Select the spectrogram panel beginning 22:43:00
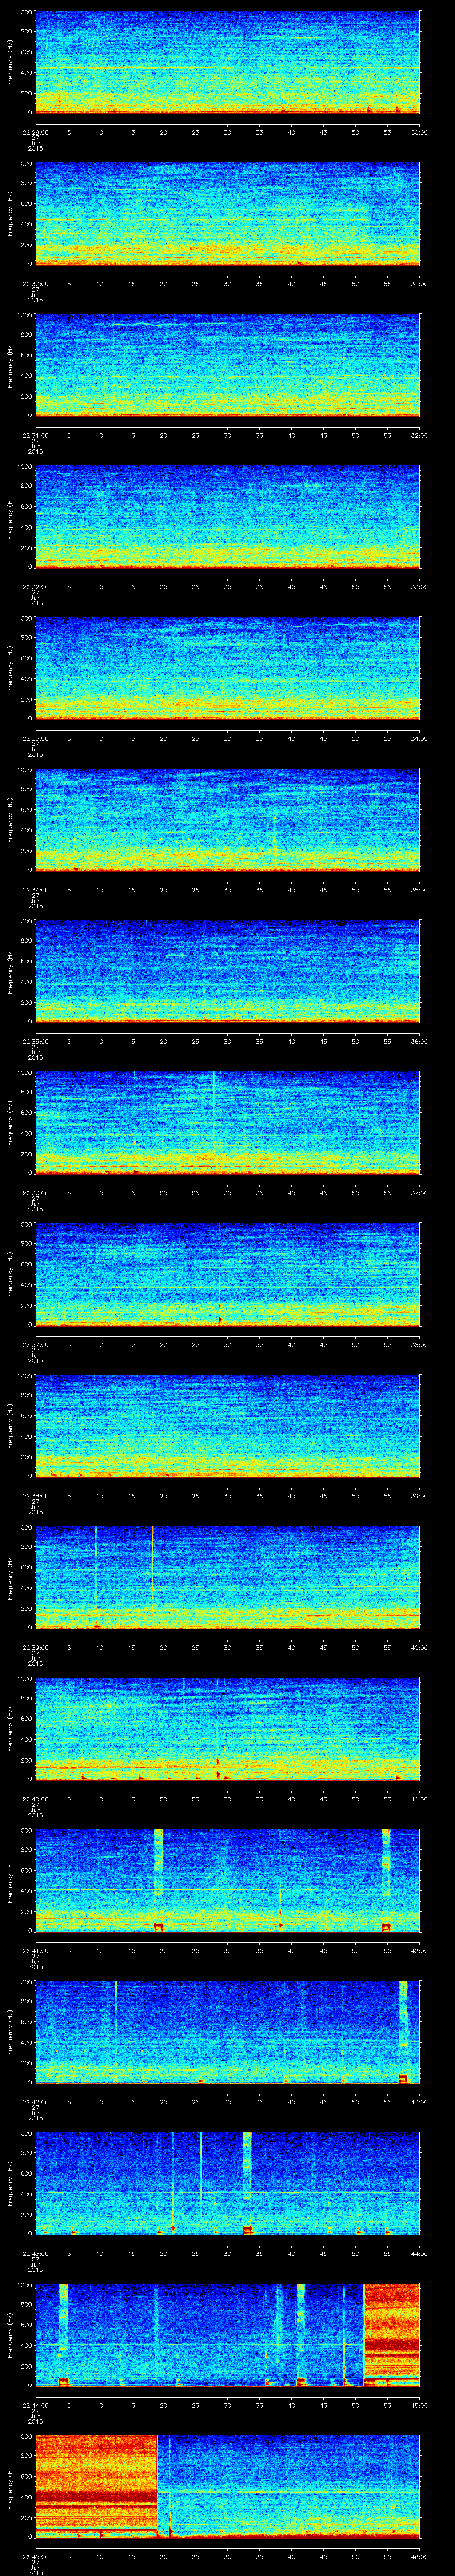Viewport: 455px width, 2576px height. tap(228, 2183)
